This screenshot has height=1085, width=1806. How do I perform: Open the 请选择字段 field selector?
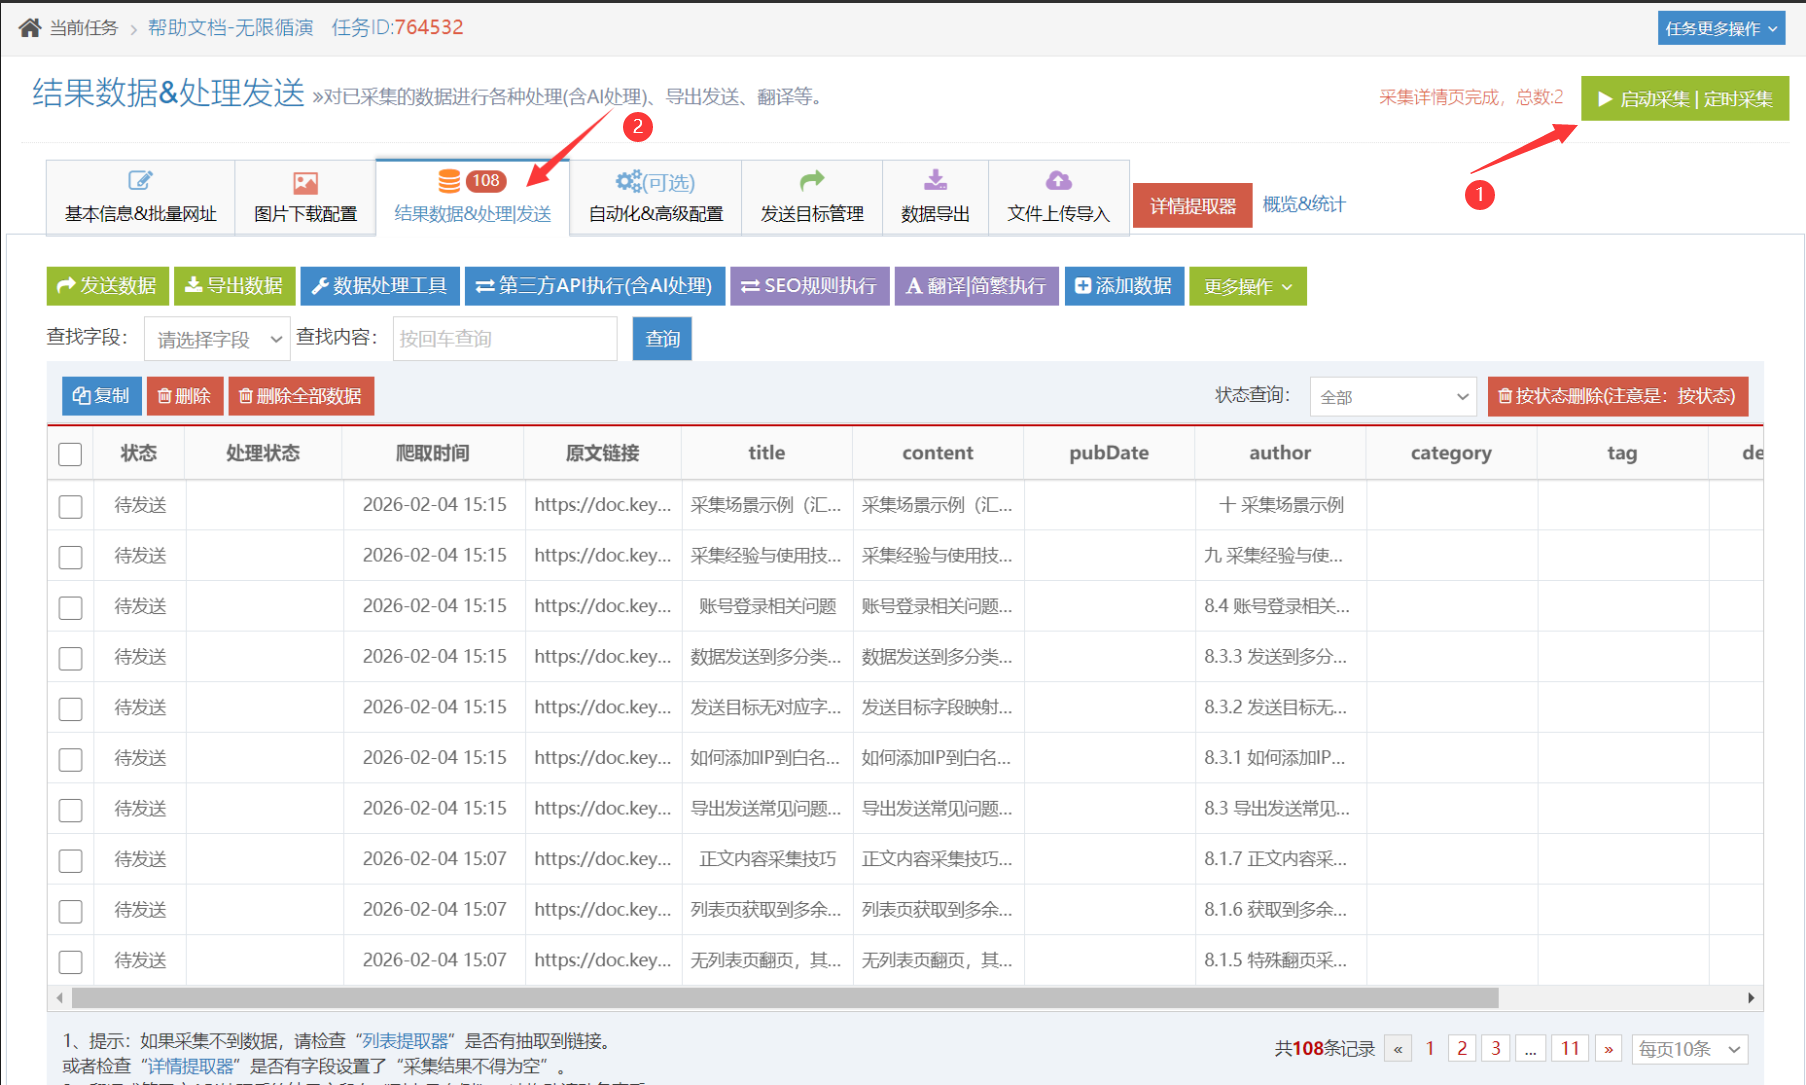217,339
